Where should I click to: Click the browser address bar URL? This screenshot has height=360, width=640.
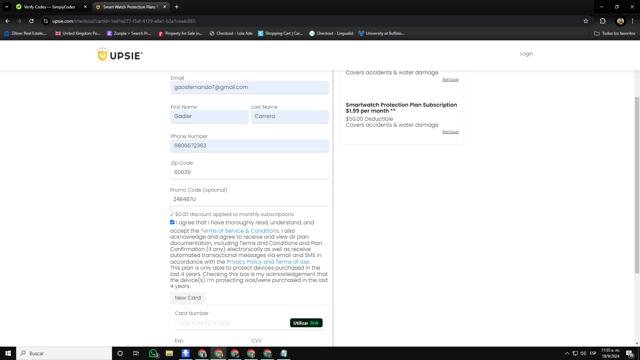(124, 21)
